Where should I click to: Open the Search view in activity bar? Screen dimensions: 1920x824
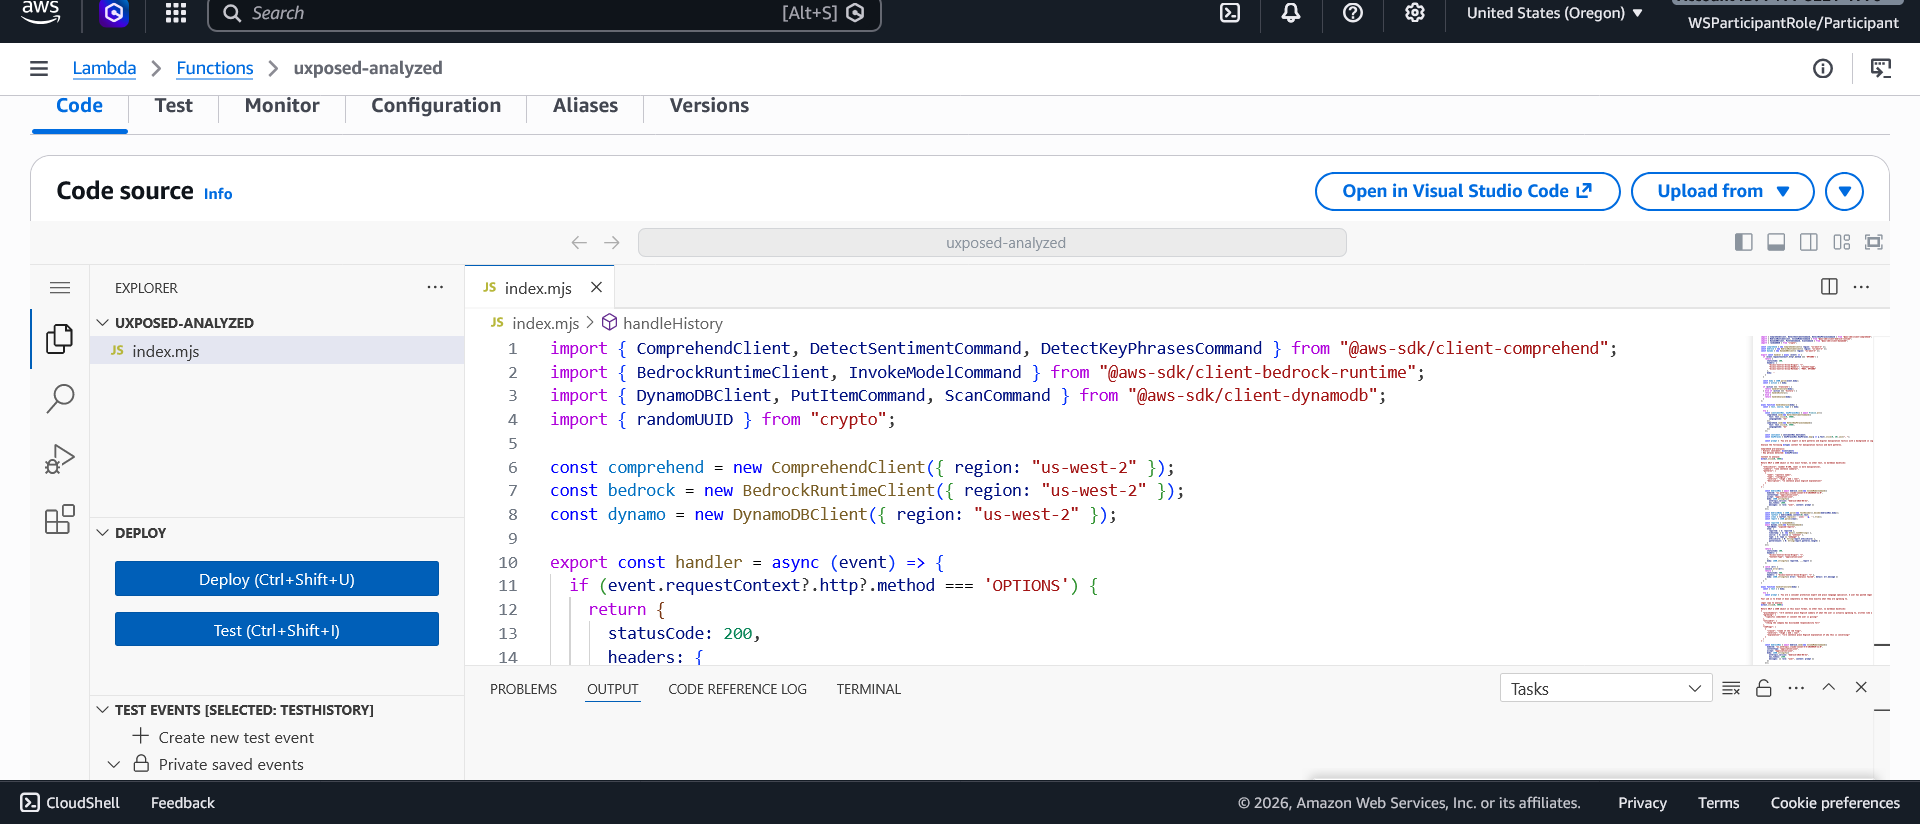click(x=60, y=399)
